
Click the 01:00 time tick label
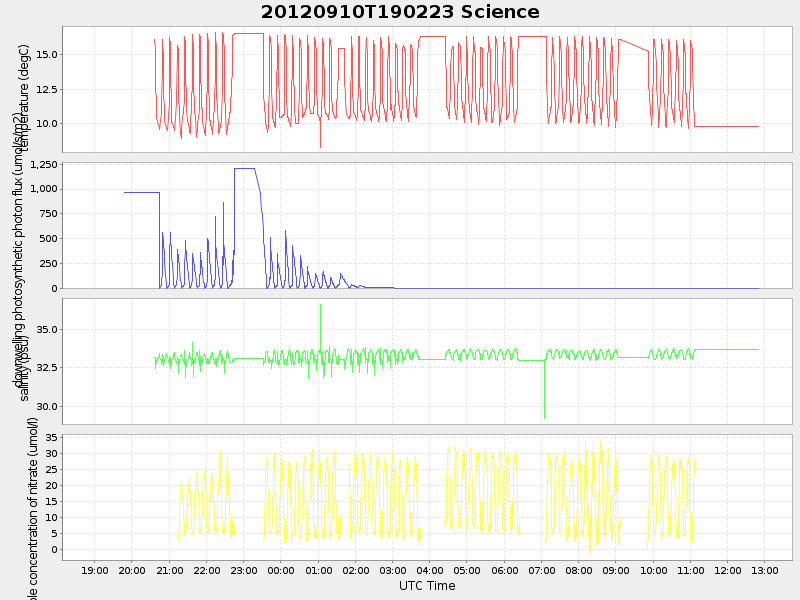click(319, 570)
